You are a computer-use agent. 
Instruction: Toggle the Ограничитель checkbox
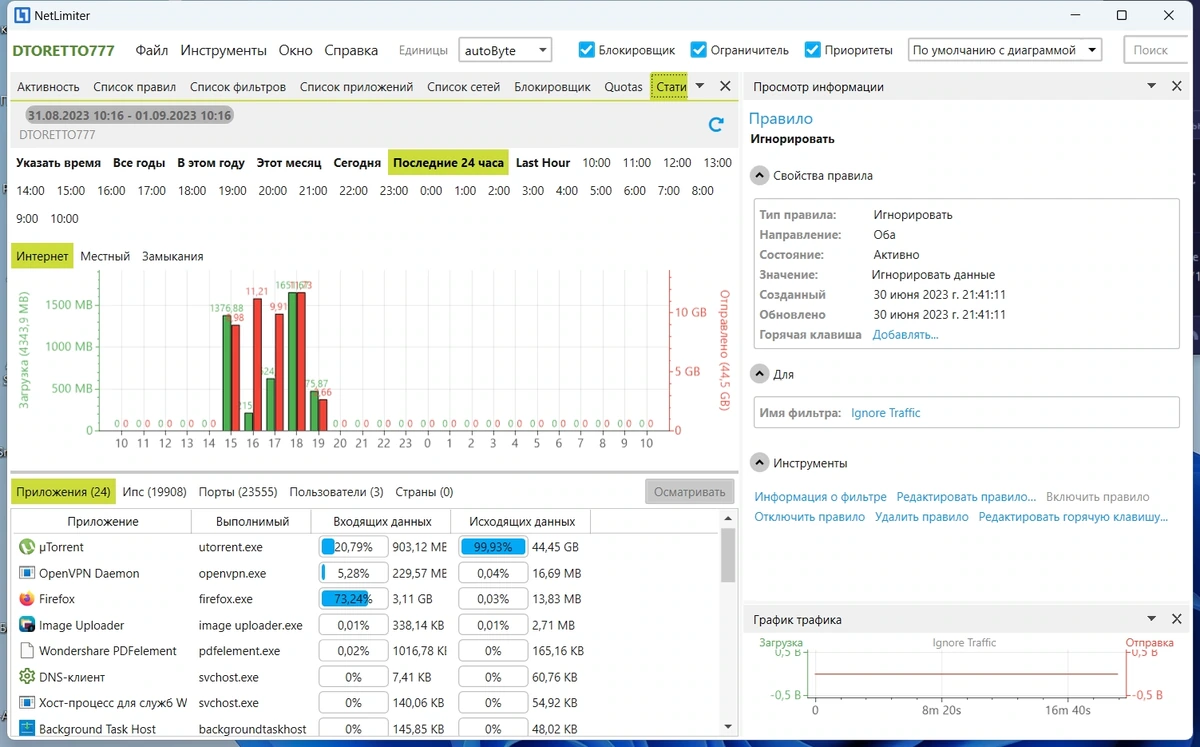tap(699, 50)
